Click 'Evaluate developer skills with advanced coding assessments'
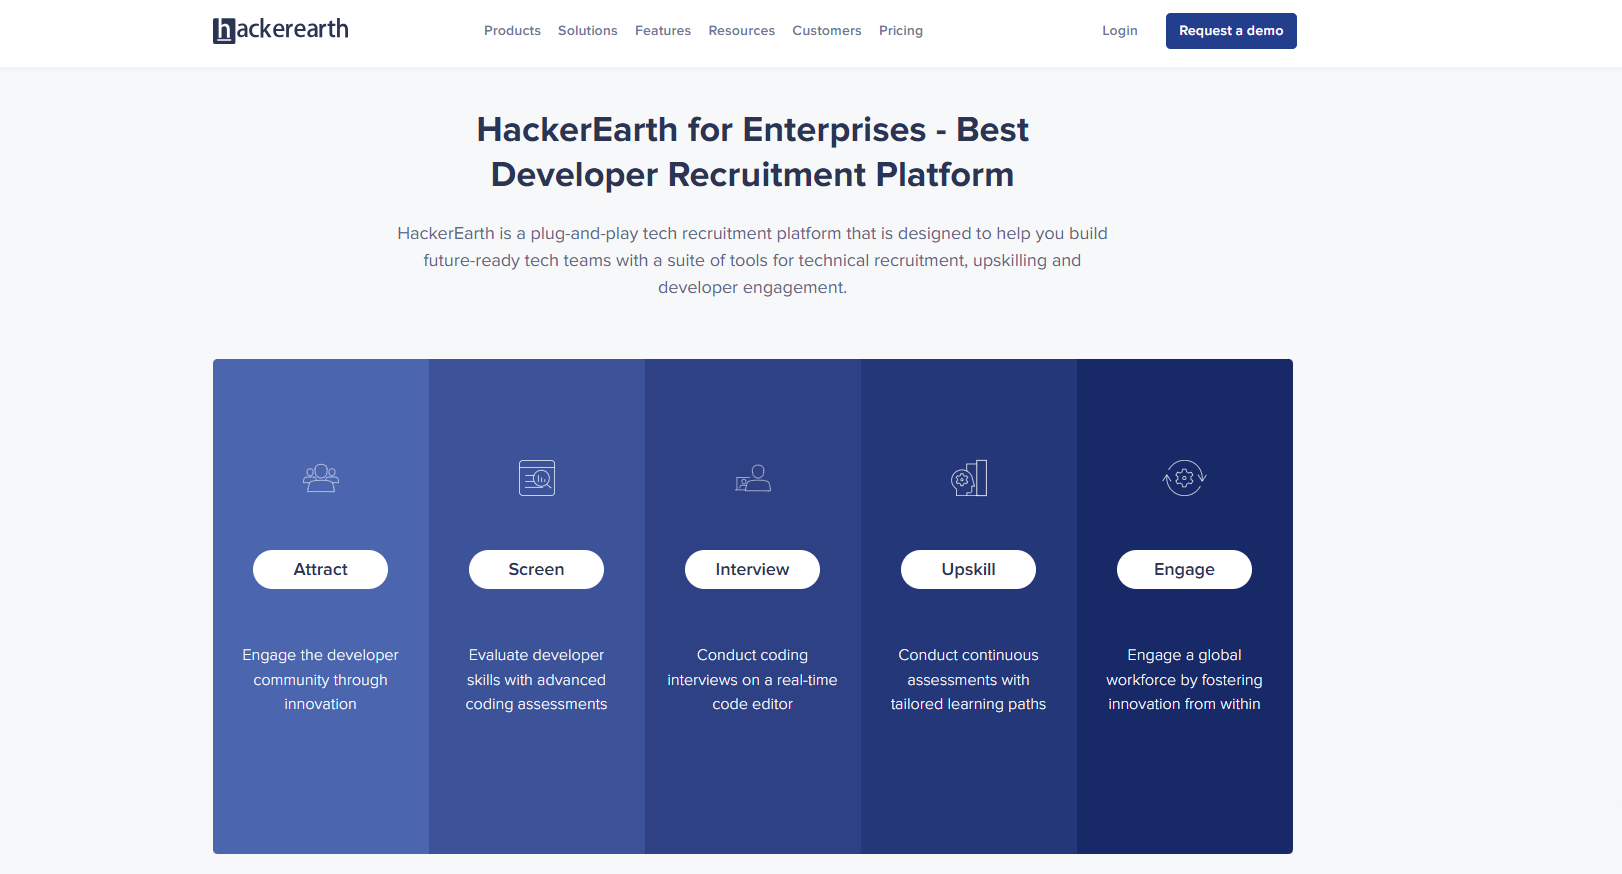The width and height of the screenshot is (1622, 874). (x=536, y=680)
